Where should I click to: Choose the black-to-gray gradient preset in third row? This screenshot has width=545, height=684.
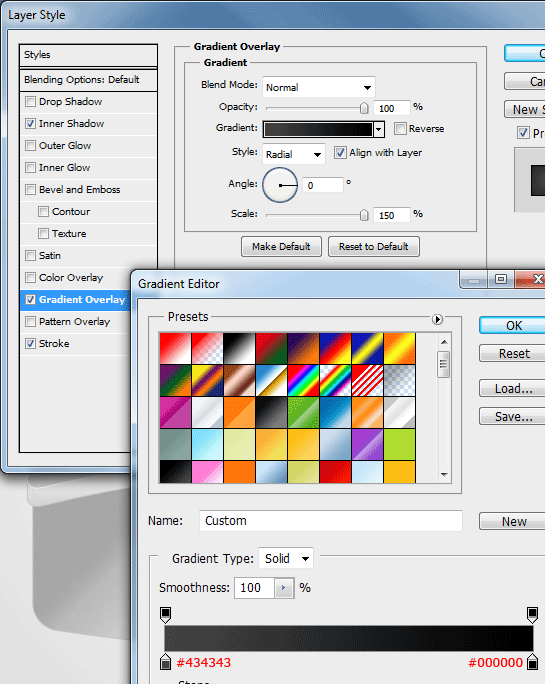tap(271, 412)
